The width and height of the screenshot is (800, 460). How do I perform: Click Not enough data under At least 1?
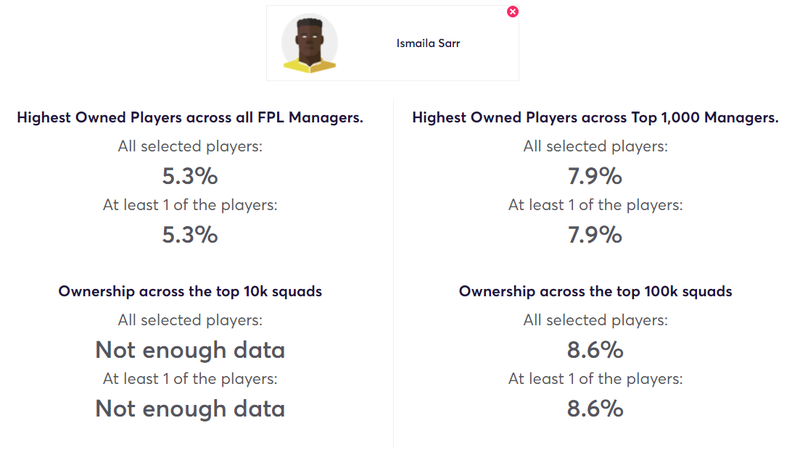(x=190, y=409)
